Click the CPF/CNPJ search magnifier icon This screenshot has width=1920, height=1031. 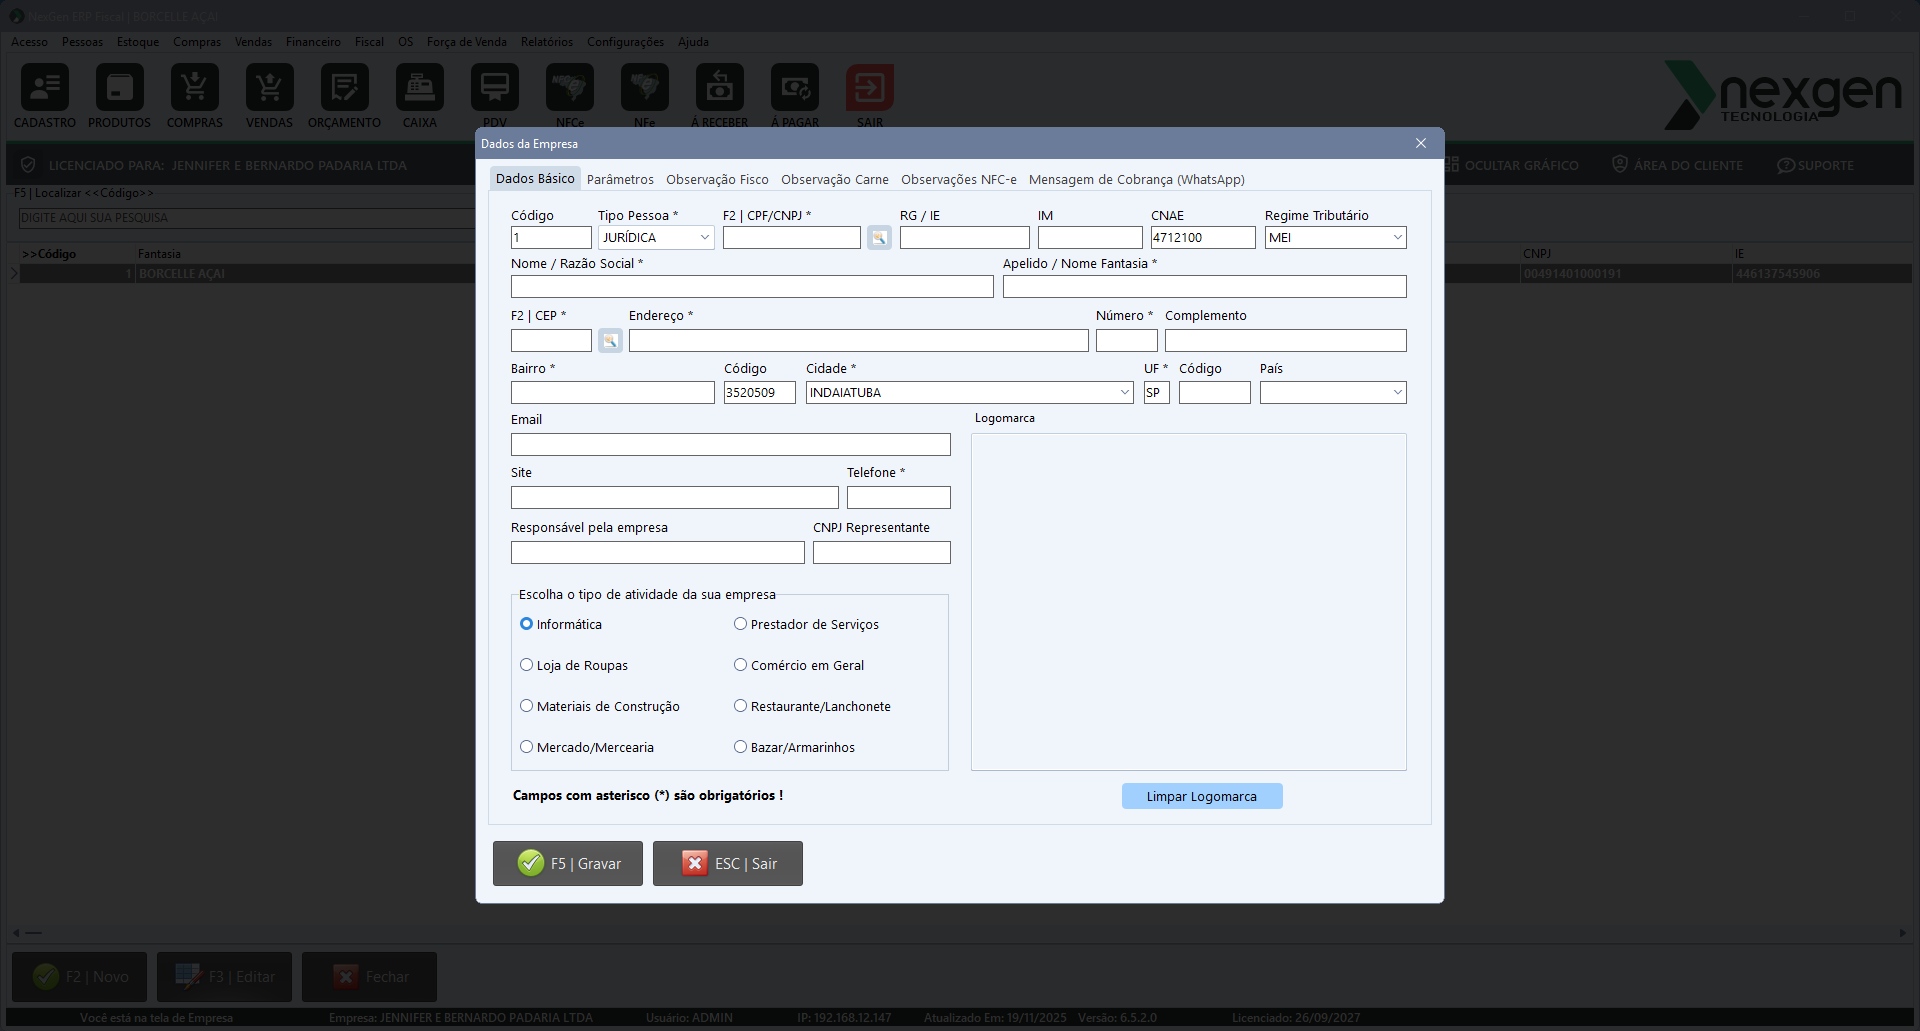tap(879, 238)
